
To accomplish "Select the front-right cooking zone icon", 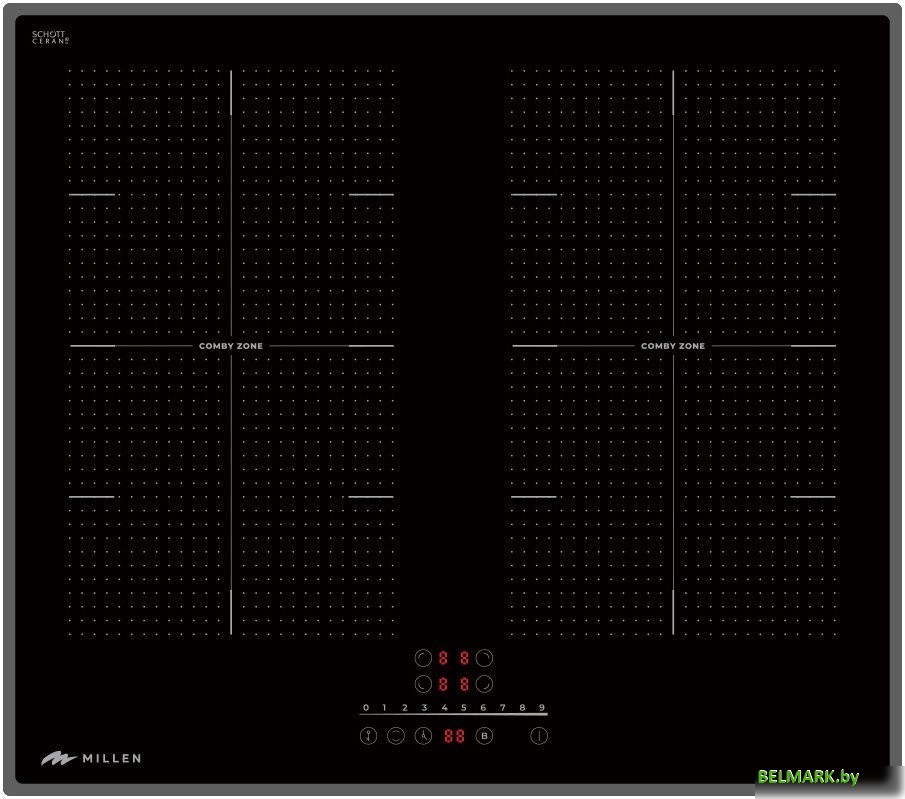I will (484, 685).
